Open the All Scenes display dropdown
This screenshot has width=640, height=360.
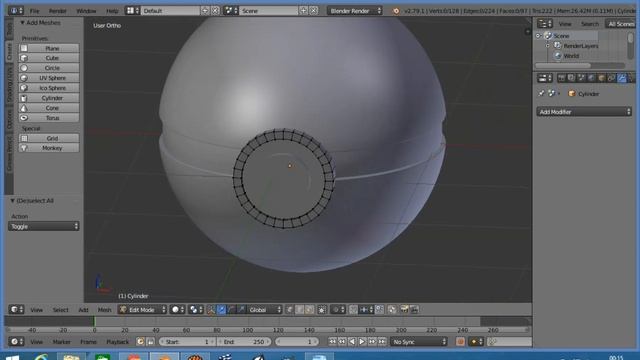620,24
